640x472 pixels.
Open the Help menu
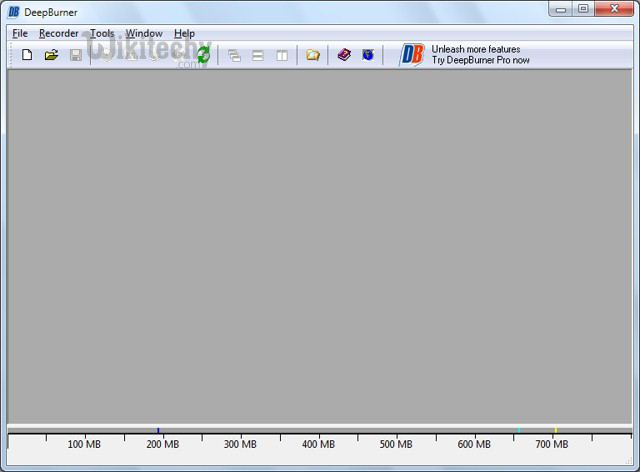[184, 33]
